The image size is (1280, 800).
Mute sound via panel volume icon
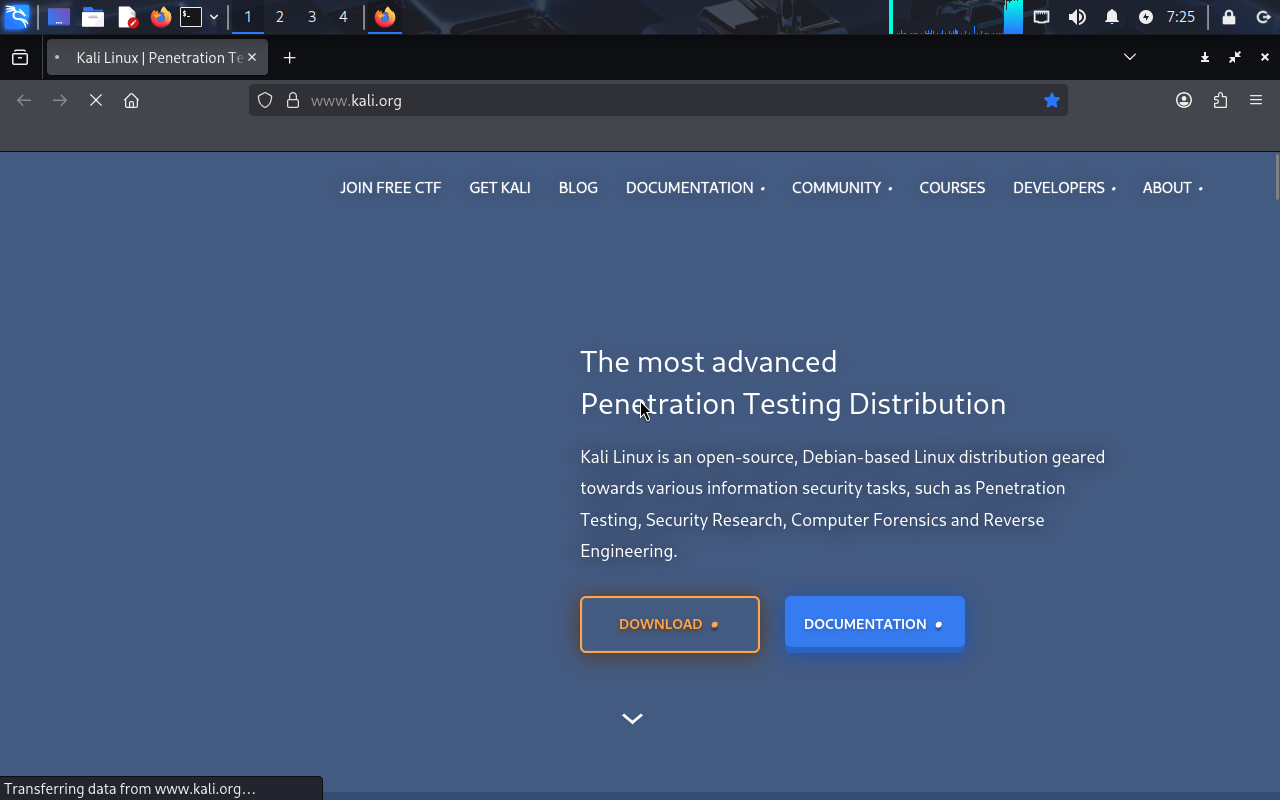tap(1077, 17)
